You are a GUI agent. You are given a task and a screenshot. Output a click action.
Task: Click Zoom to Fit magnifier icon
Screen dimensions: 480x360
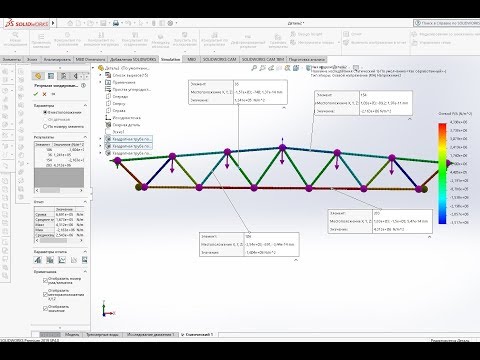[254, 68]
